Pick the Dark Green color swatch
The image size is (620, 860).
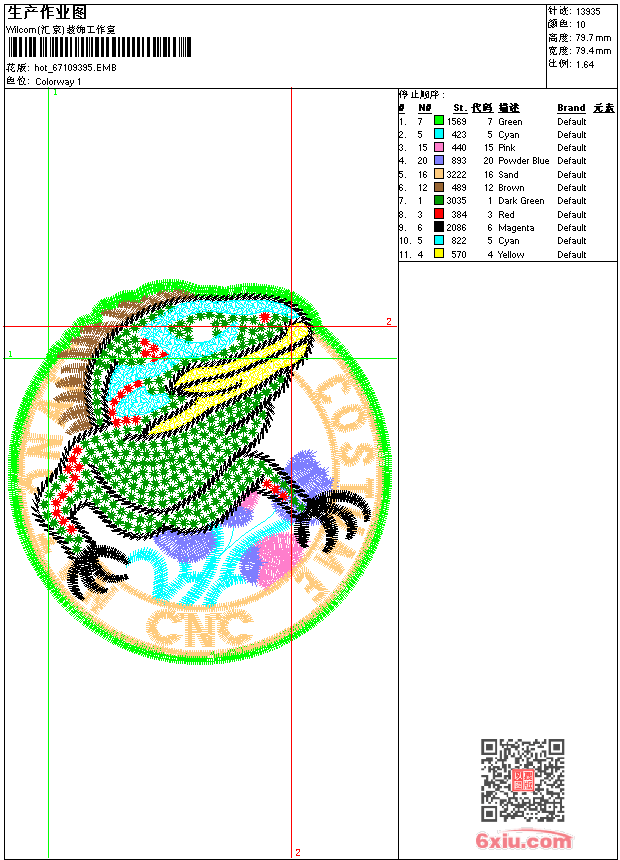[x=439, y=200]
